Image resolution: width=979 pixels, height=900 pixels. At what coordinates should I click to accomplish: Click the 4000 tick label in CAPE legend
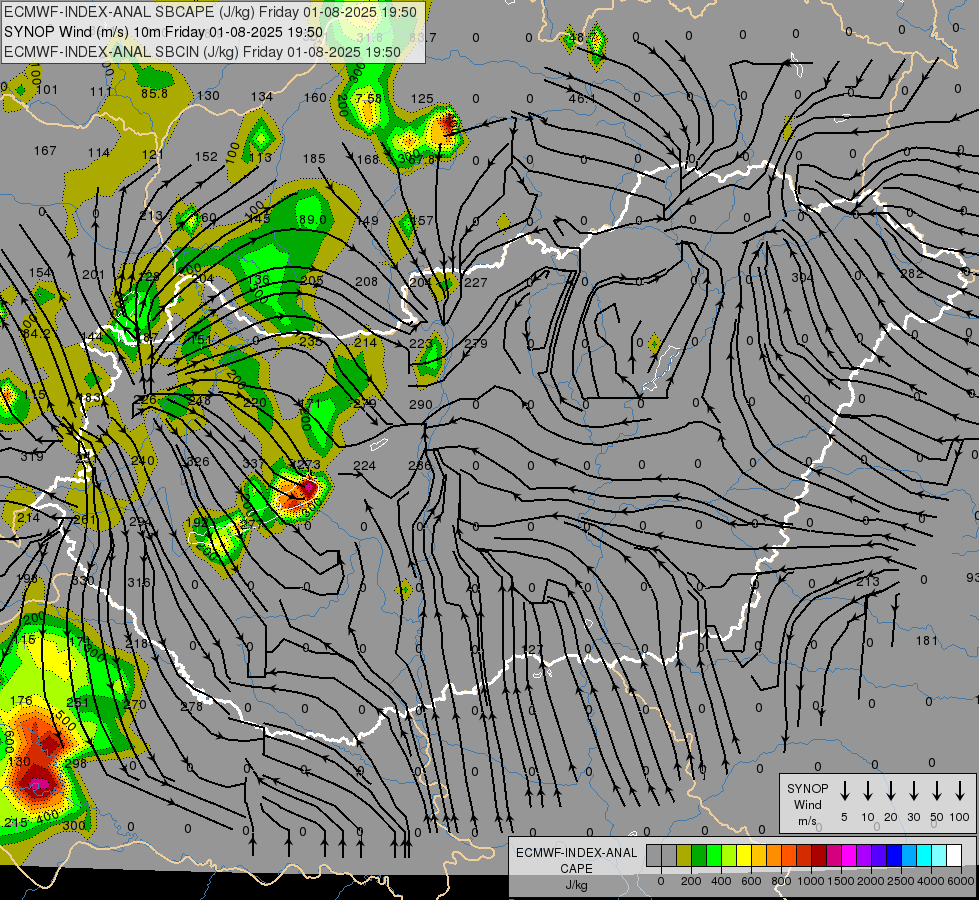click(x=931, y=881)
